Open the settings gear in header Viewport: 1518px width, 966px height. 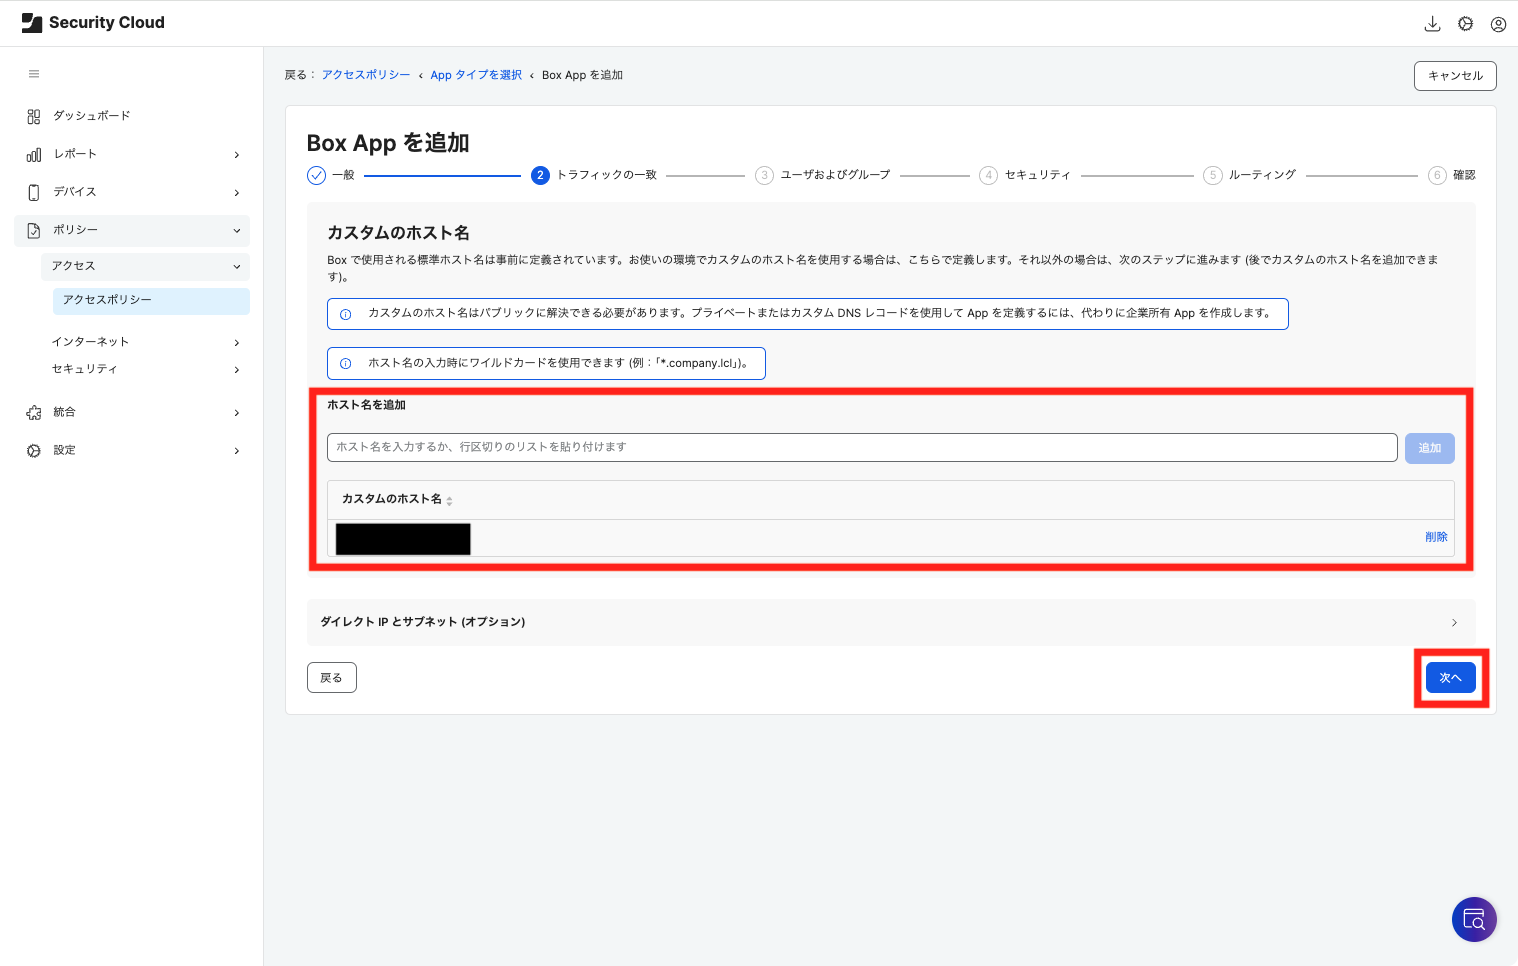(1465, 24)
